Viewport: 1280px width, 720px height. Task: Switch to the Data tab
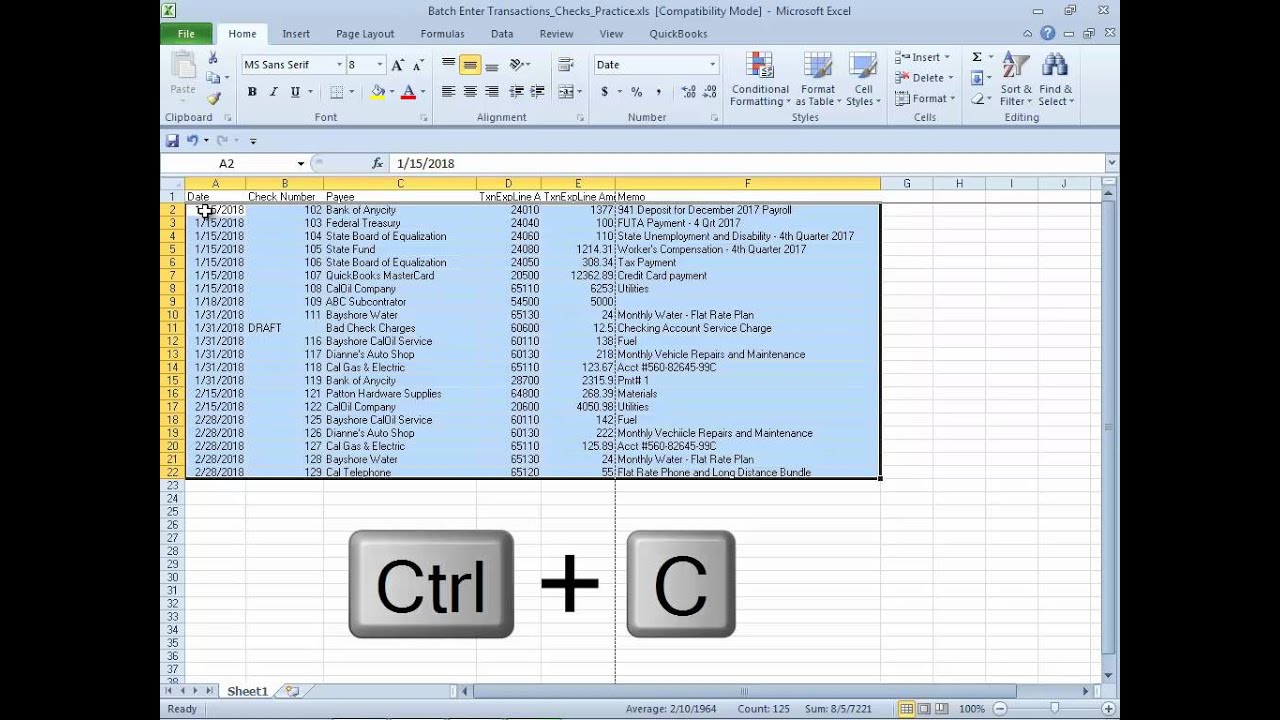pos(502,34)
